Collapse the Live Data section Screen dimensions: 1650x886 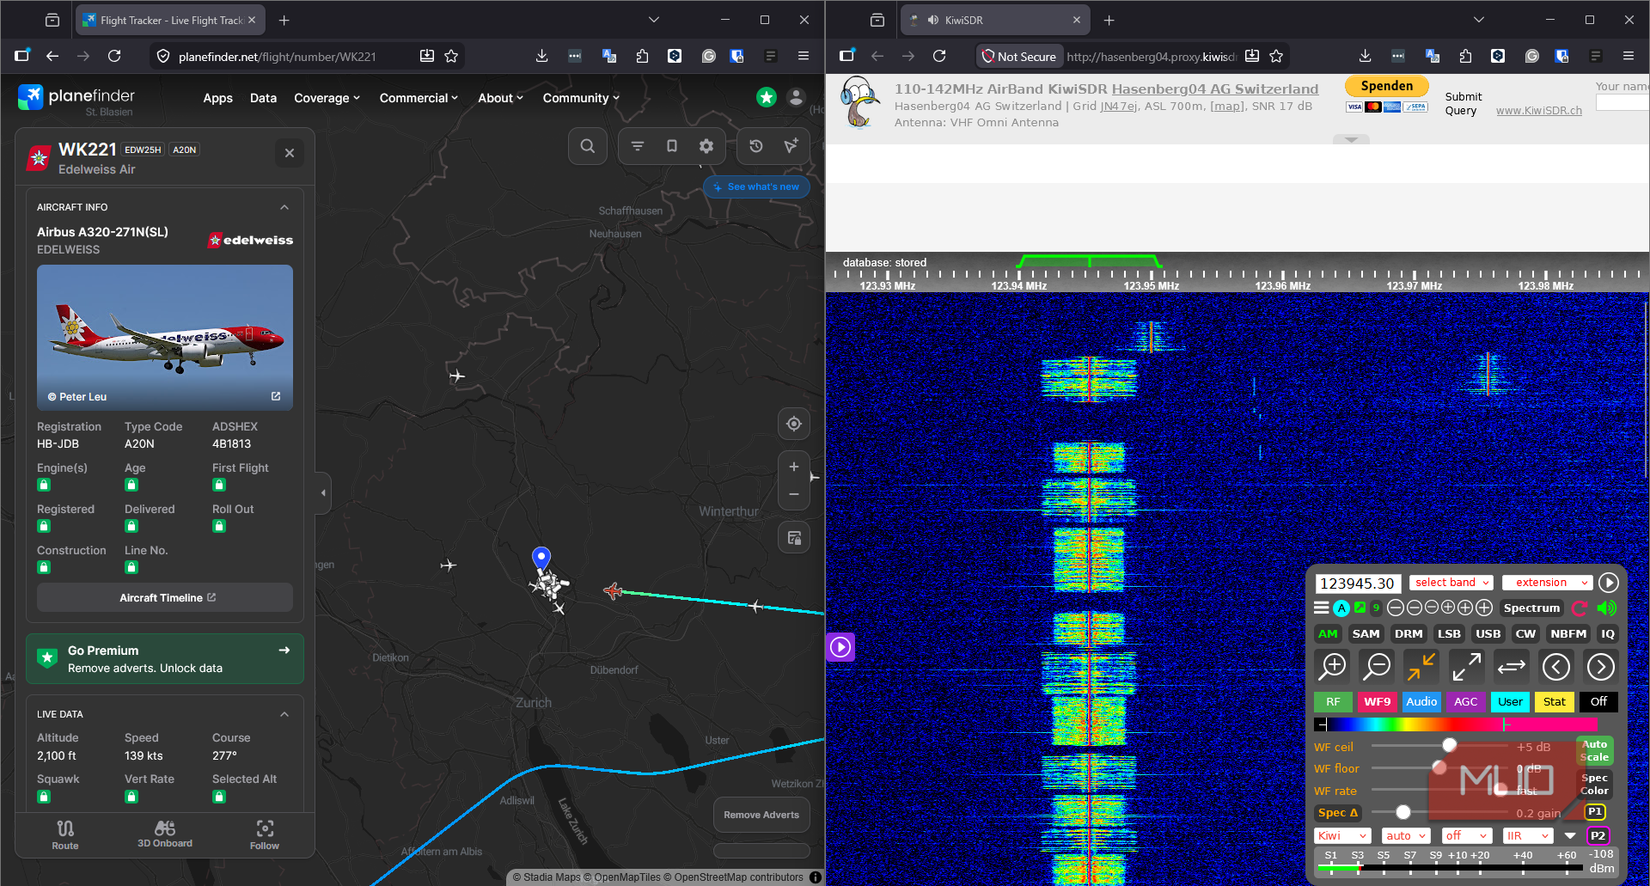(x=284, y=714)
